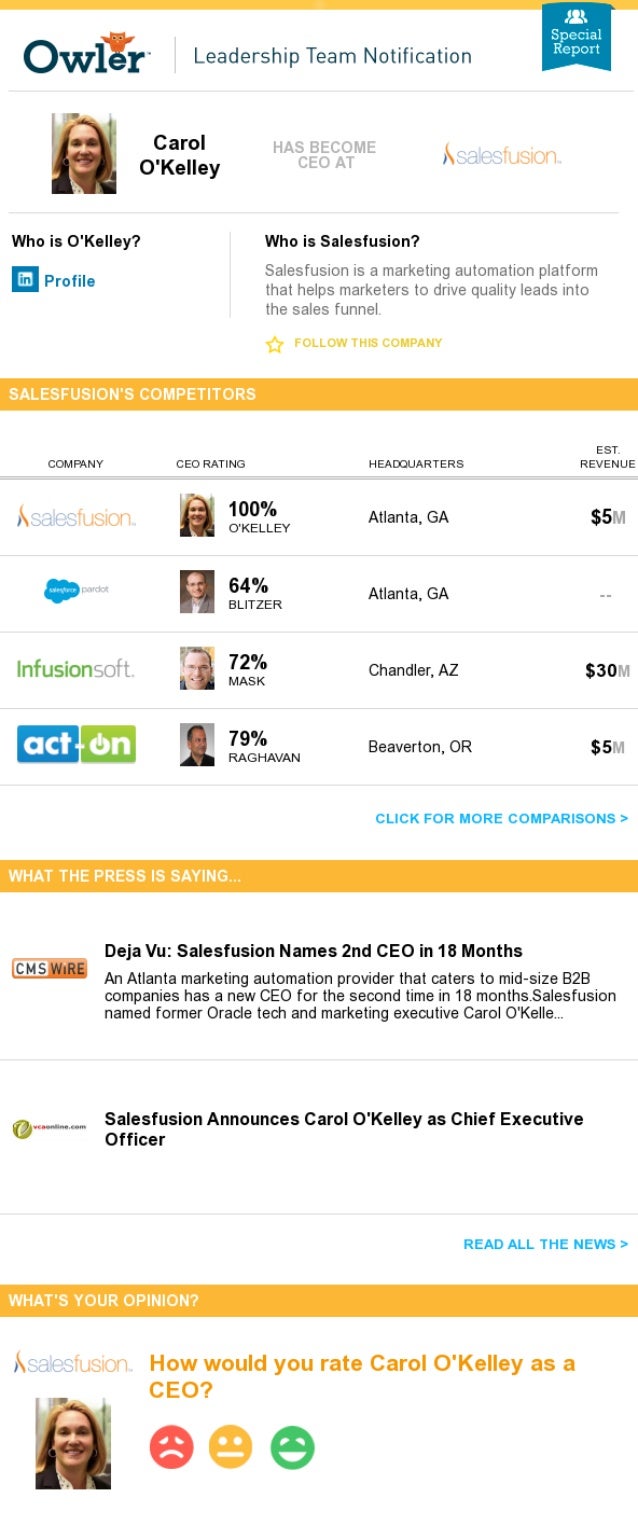Click Raghavan's CEO photo thumbnail
Image resolution: width=638 pixels, height=1525 pixels.
pyautogui.click(x=197, y=745)
